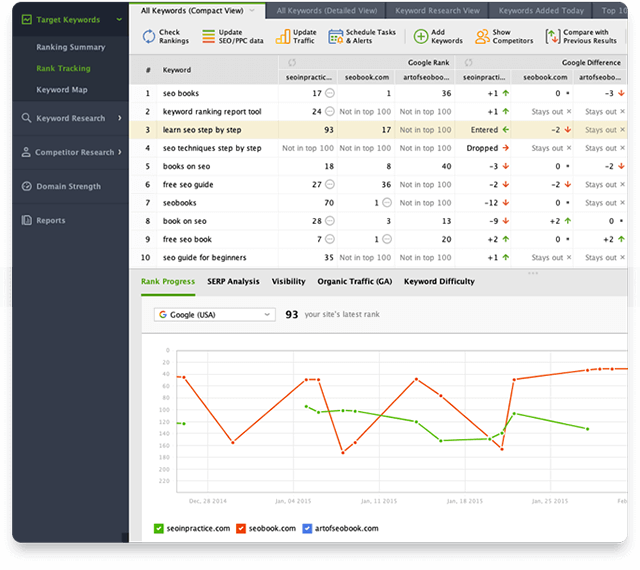Open the Organic Traffic (GA) tab

(355, 281)
